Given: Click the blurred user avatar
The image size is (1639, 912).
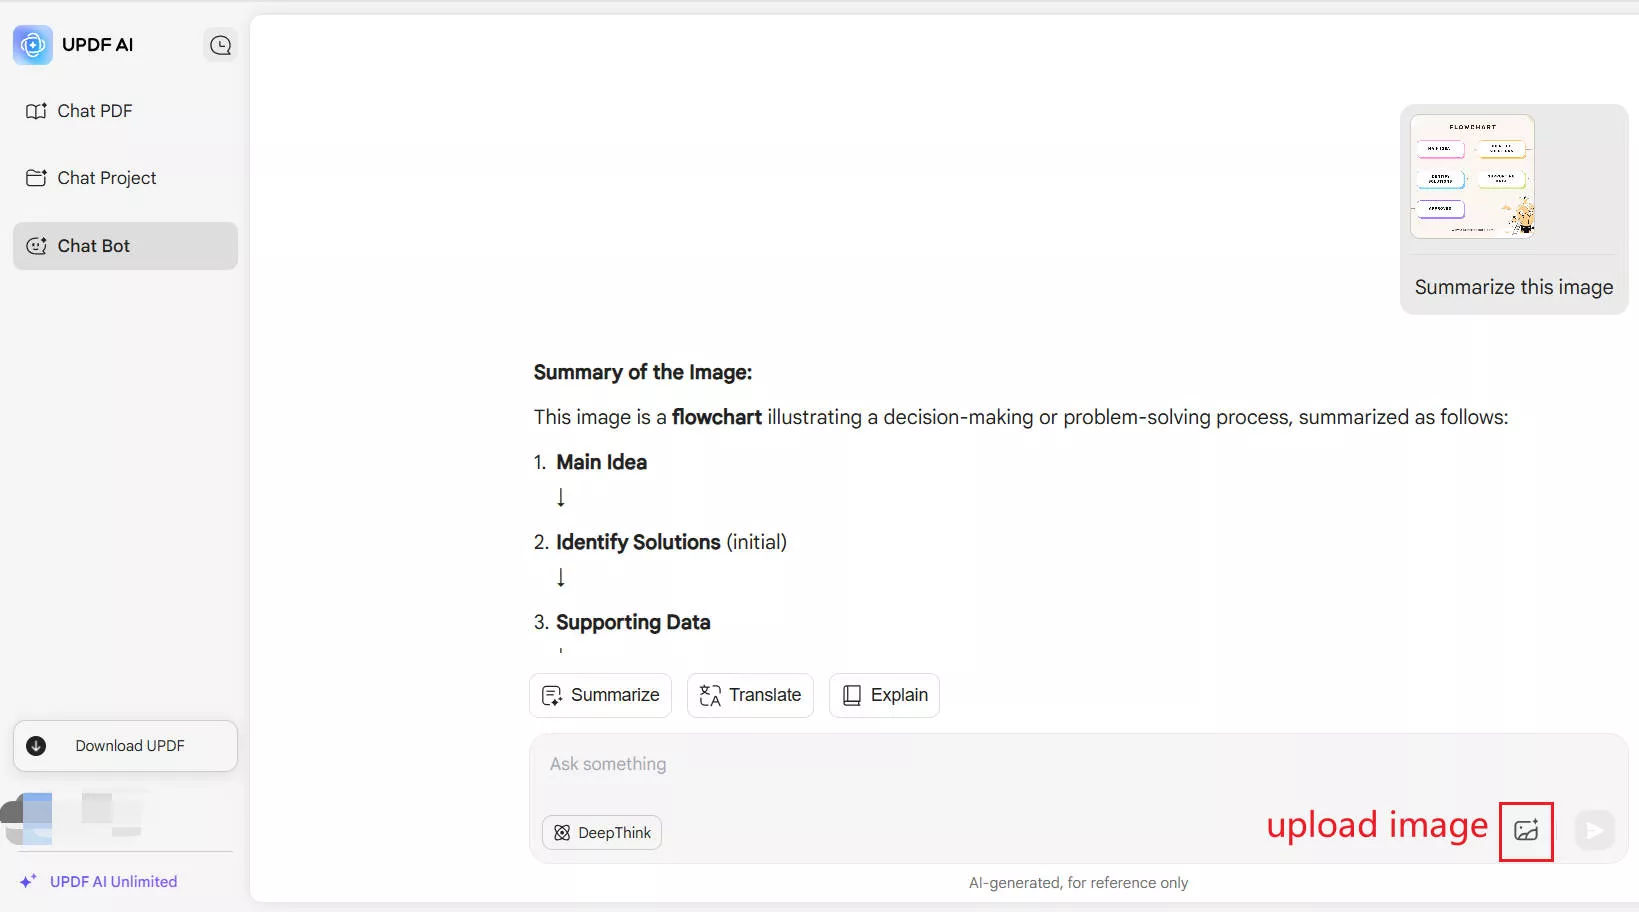Looking at the screenshot, I should coord(30,815).
